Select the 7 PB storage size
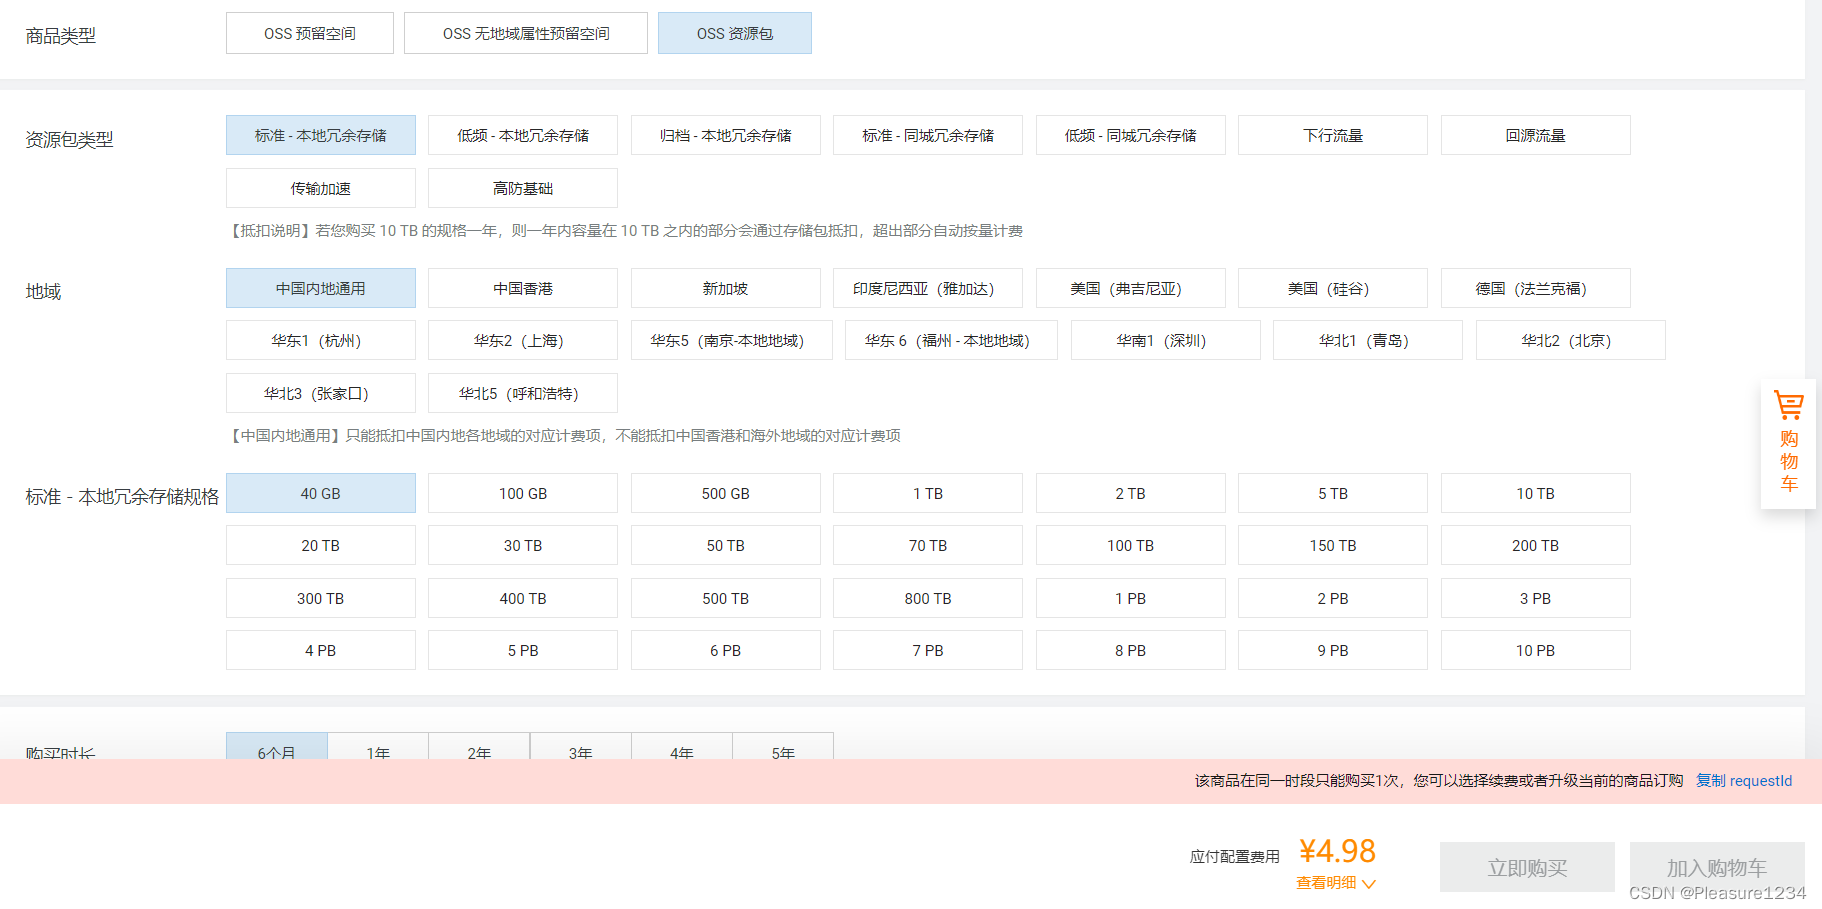Screen dimensions: 1822x909 tap(928, 650)
